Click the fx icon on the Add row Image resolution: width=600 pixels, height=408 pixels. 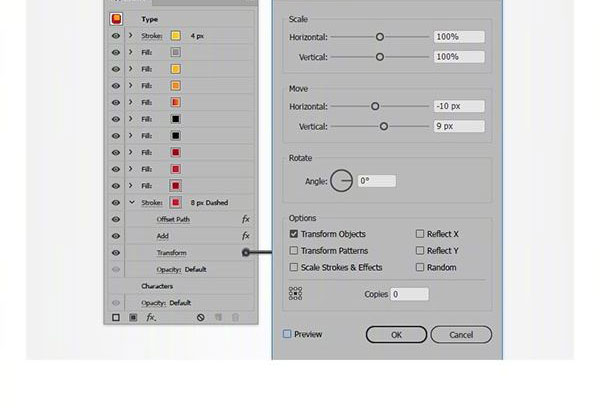[245, 236]
